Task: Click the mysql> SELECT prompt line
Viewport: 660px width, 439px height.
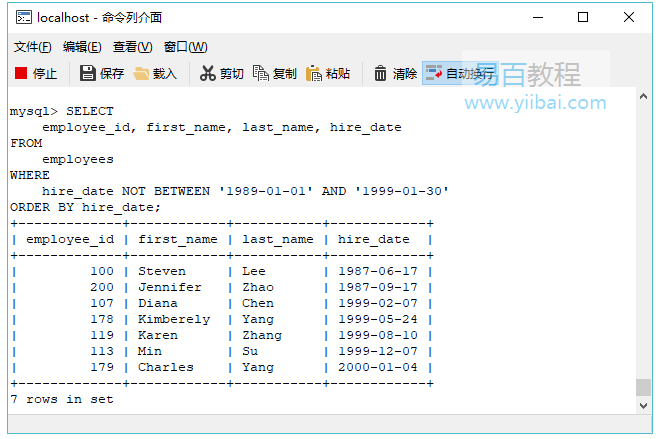Action: tap(62, 112)
